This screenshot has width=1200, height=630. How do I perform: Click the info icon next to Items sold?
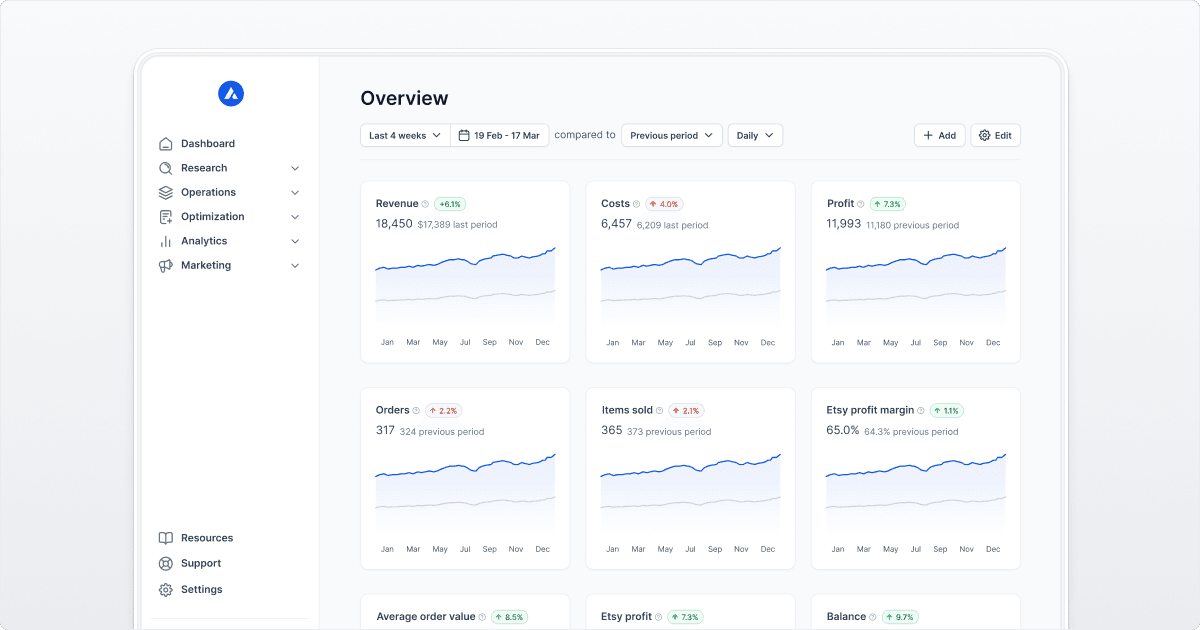pyautogui.click(x=660, y=411)
